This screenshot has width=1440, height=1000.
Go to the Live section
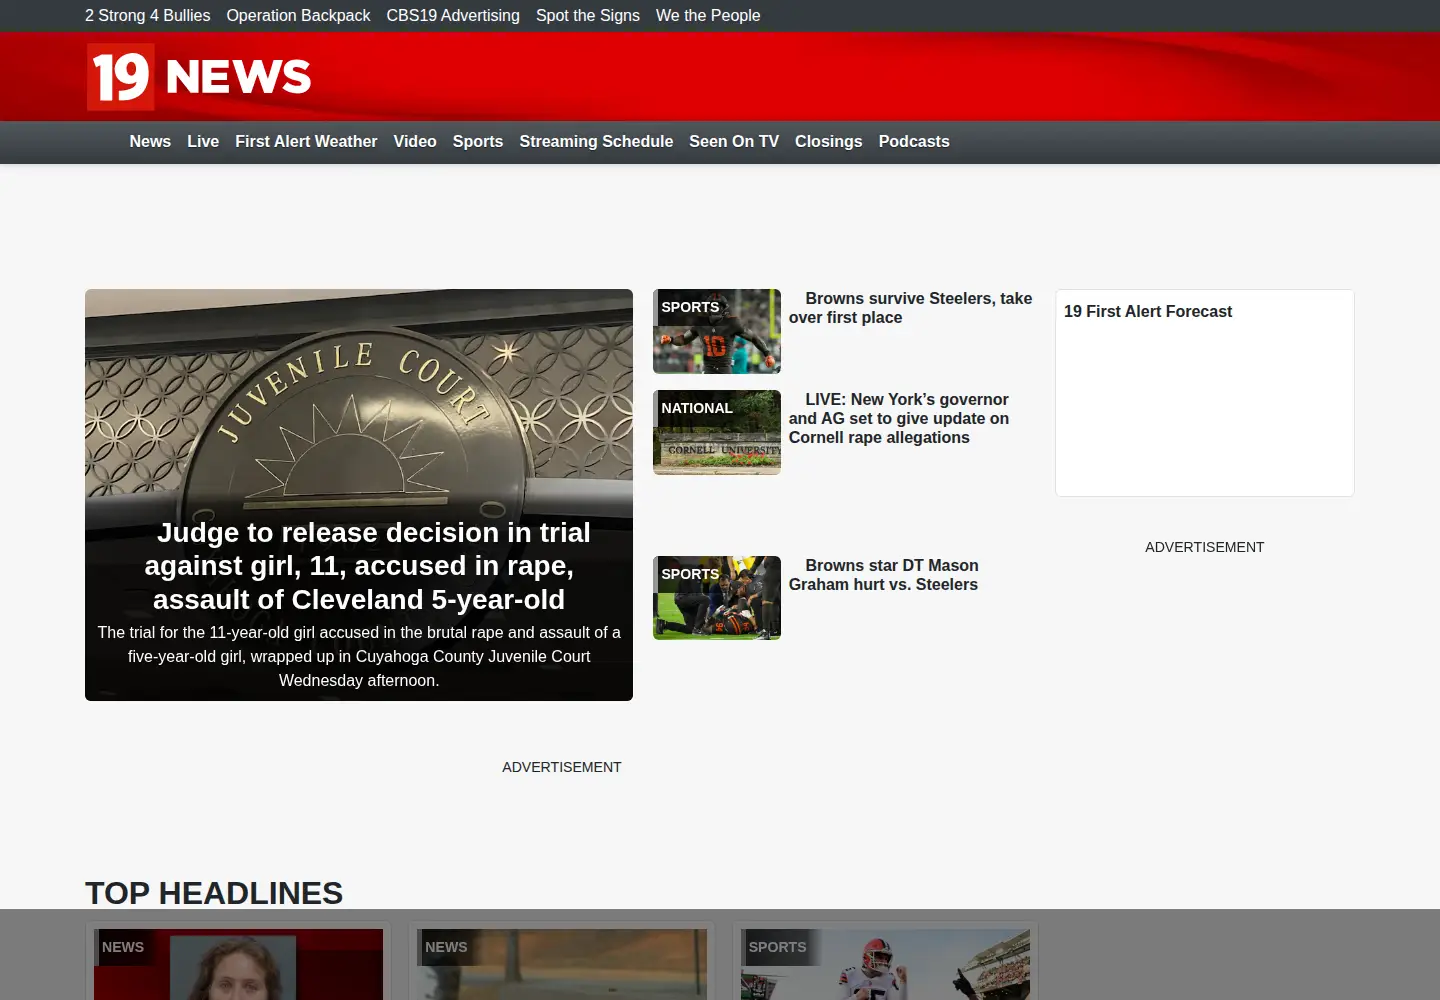pyautogui.click(x=203, y=142)
